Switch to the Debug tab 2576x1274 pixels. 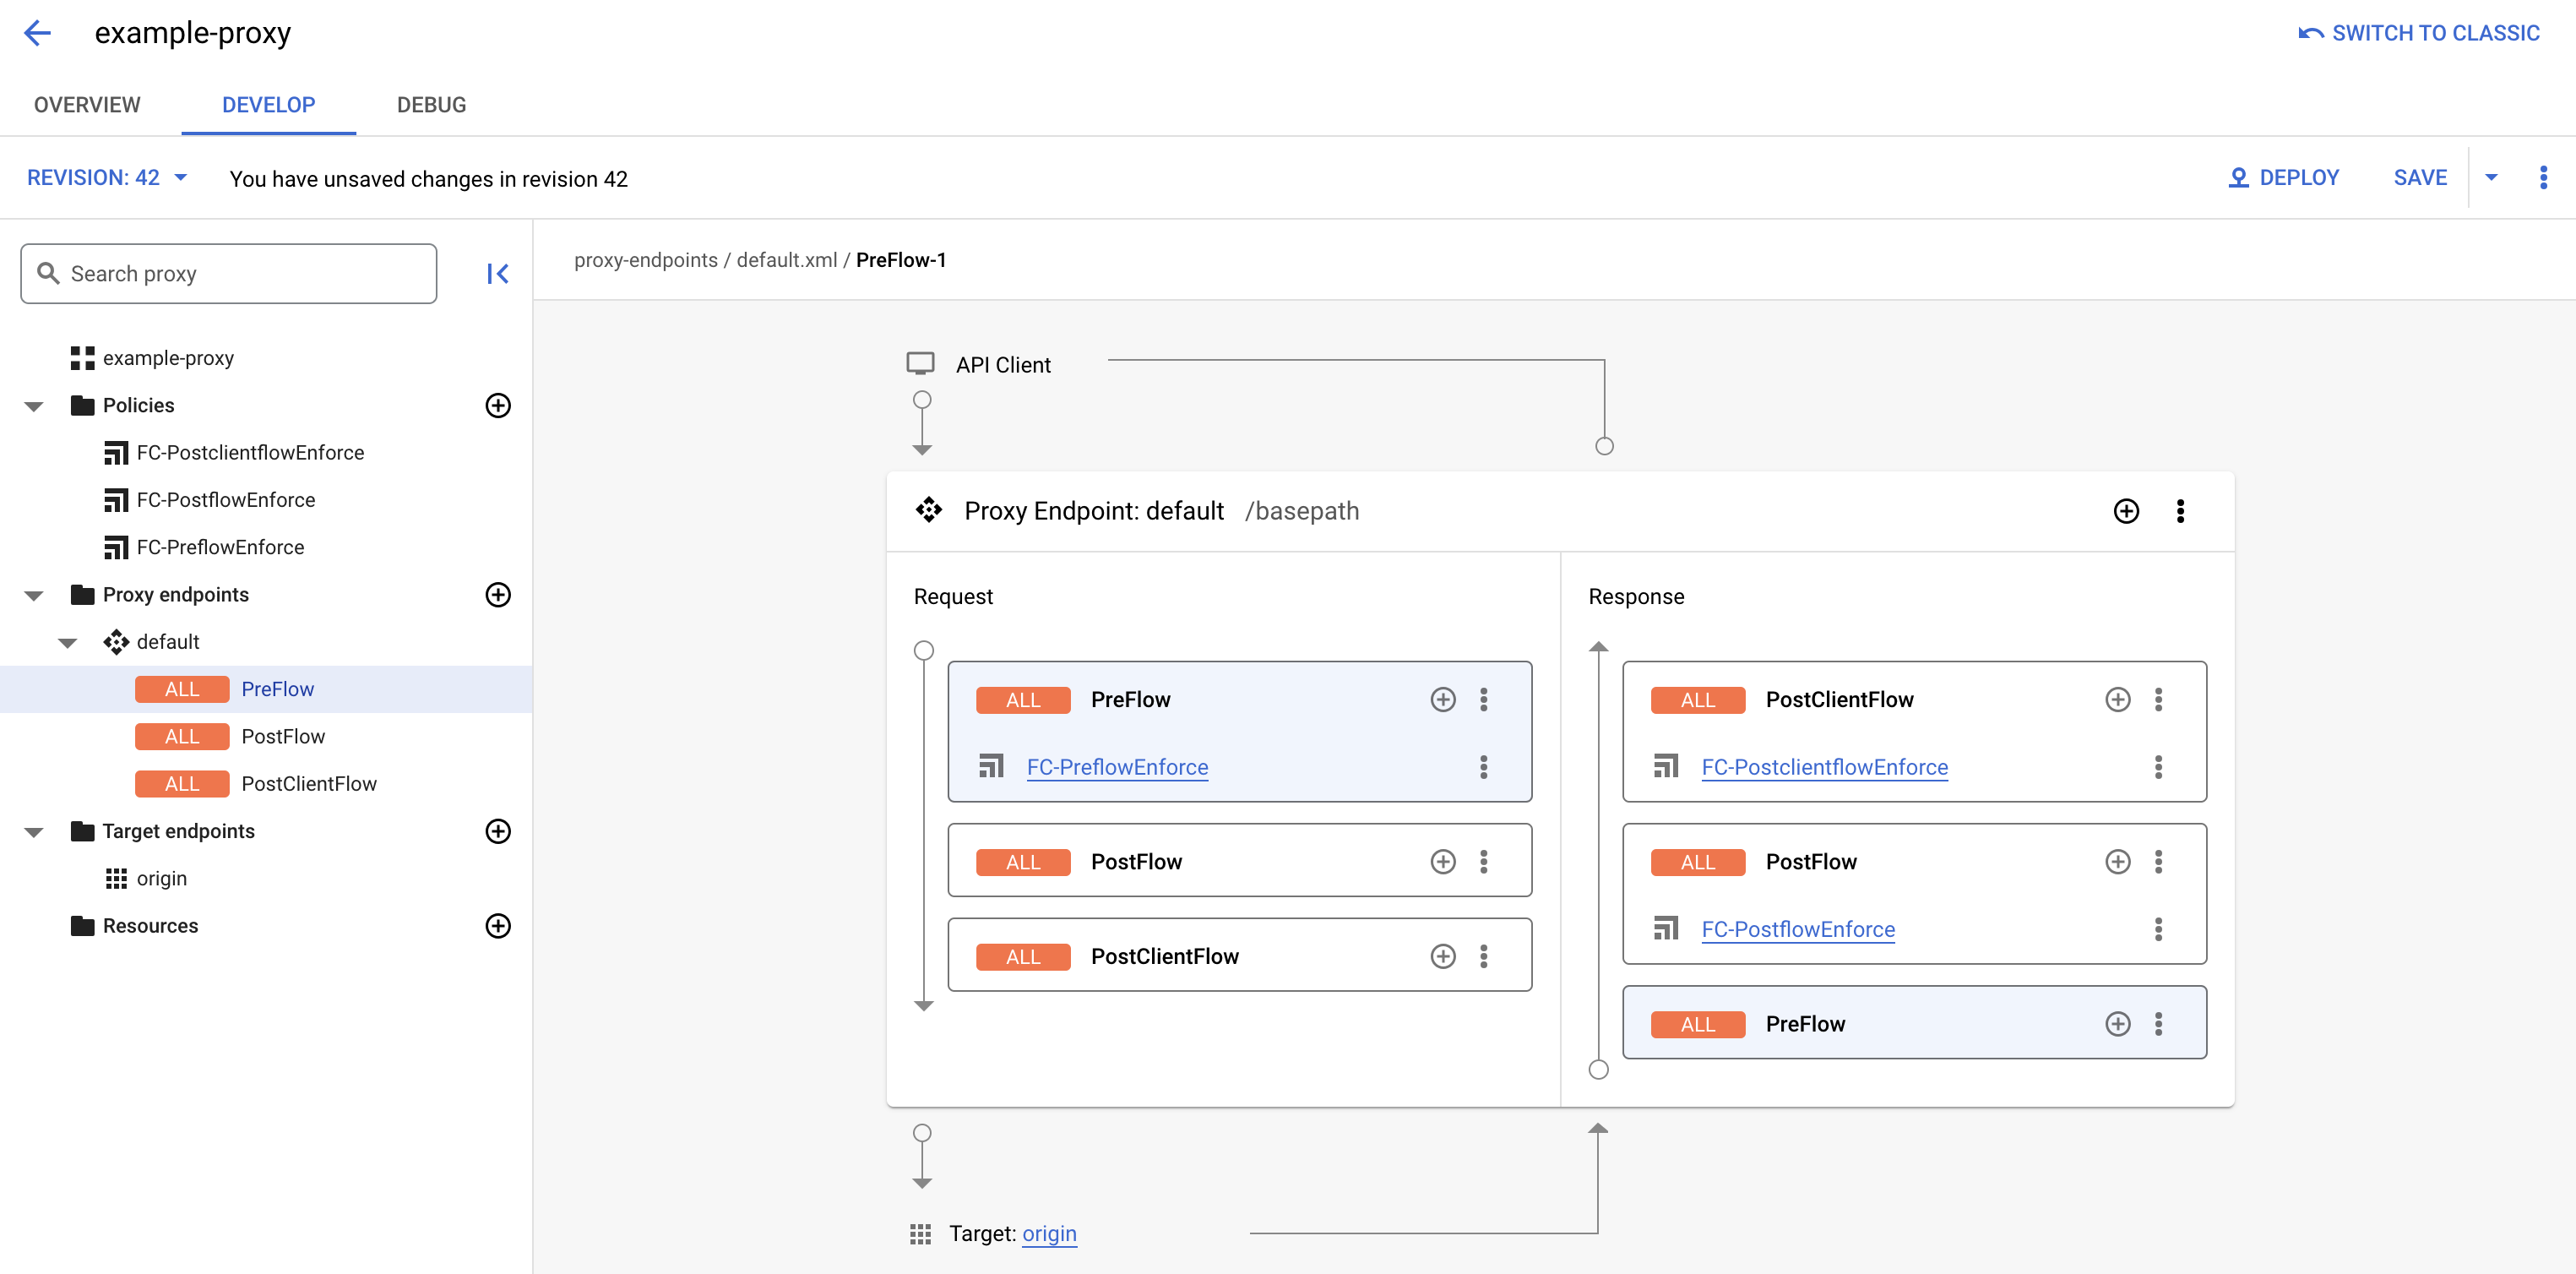(x=431, y=105)
